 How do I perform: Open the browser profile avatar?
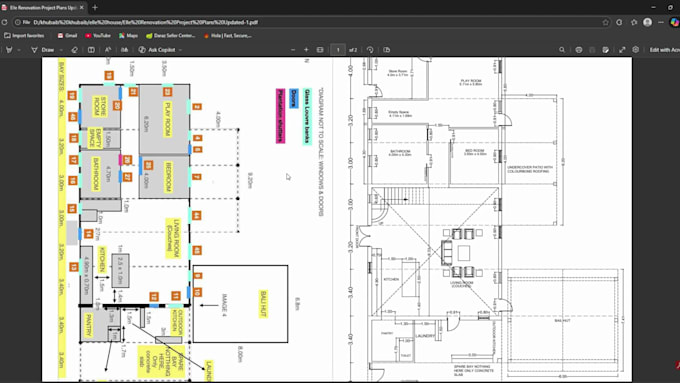pos(647,22)
